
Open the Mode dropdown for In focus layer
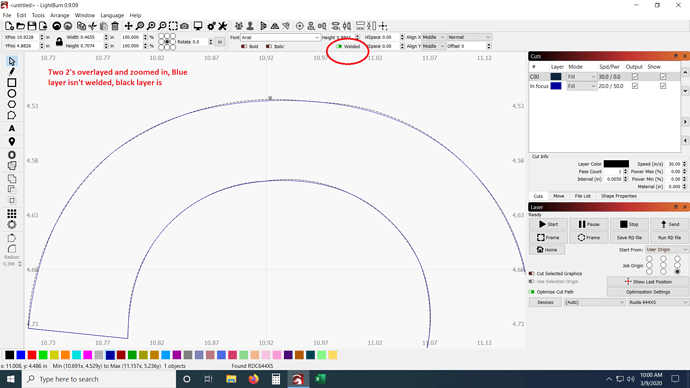[581, 86]
